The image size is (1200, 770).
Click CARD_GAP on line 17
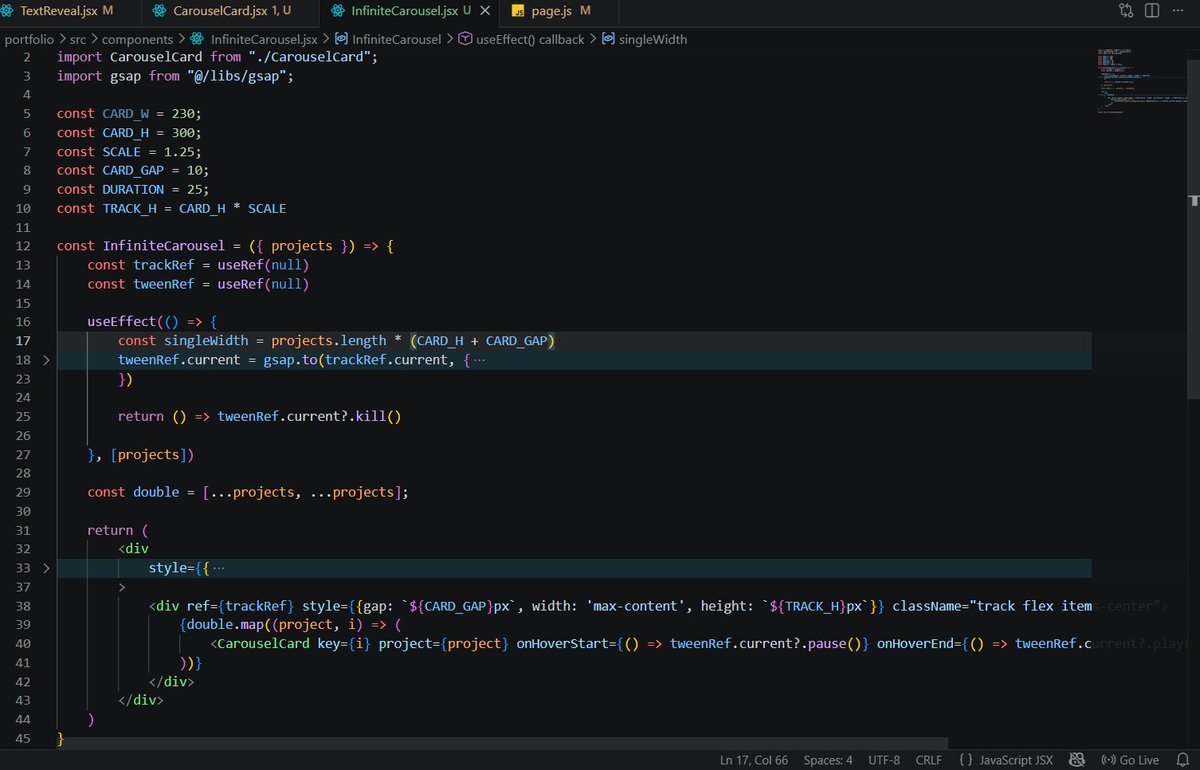tap(516, 341)
